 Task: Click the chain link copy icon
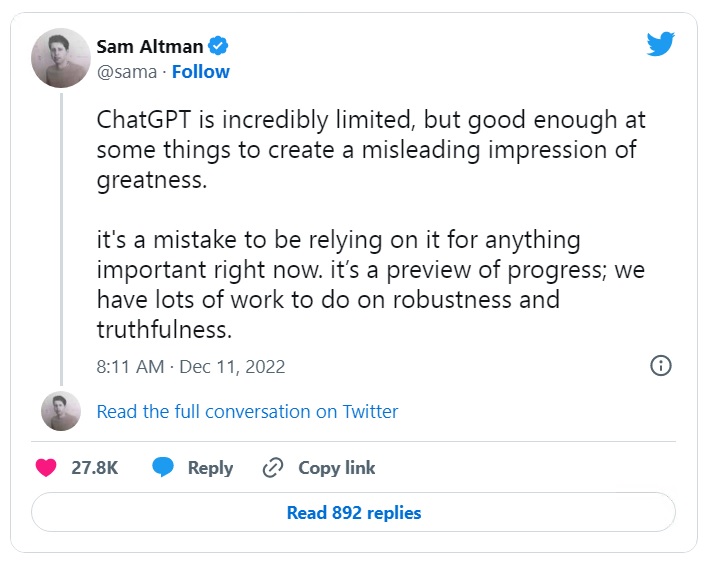coord(273,468)
